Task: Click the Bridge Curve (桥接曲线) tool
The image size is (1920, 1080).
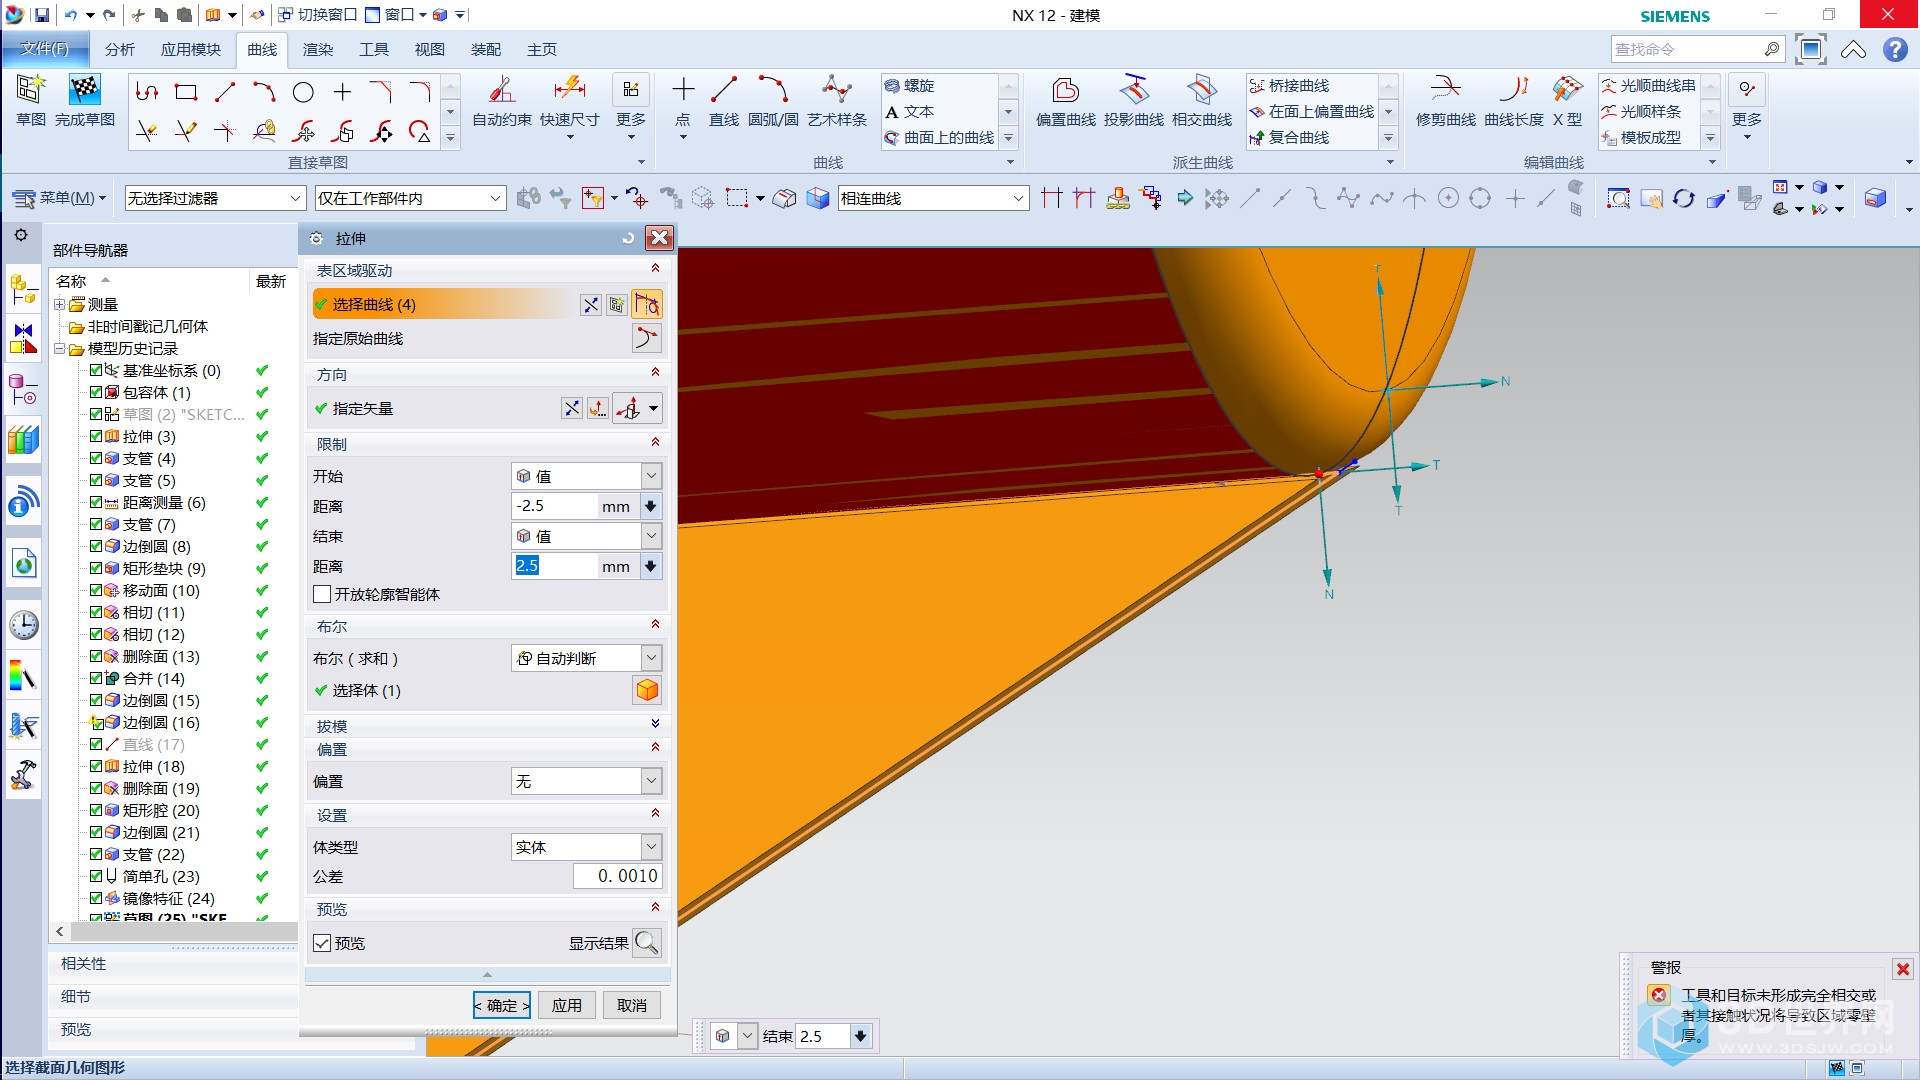Action: click(x=1290, y=86)
